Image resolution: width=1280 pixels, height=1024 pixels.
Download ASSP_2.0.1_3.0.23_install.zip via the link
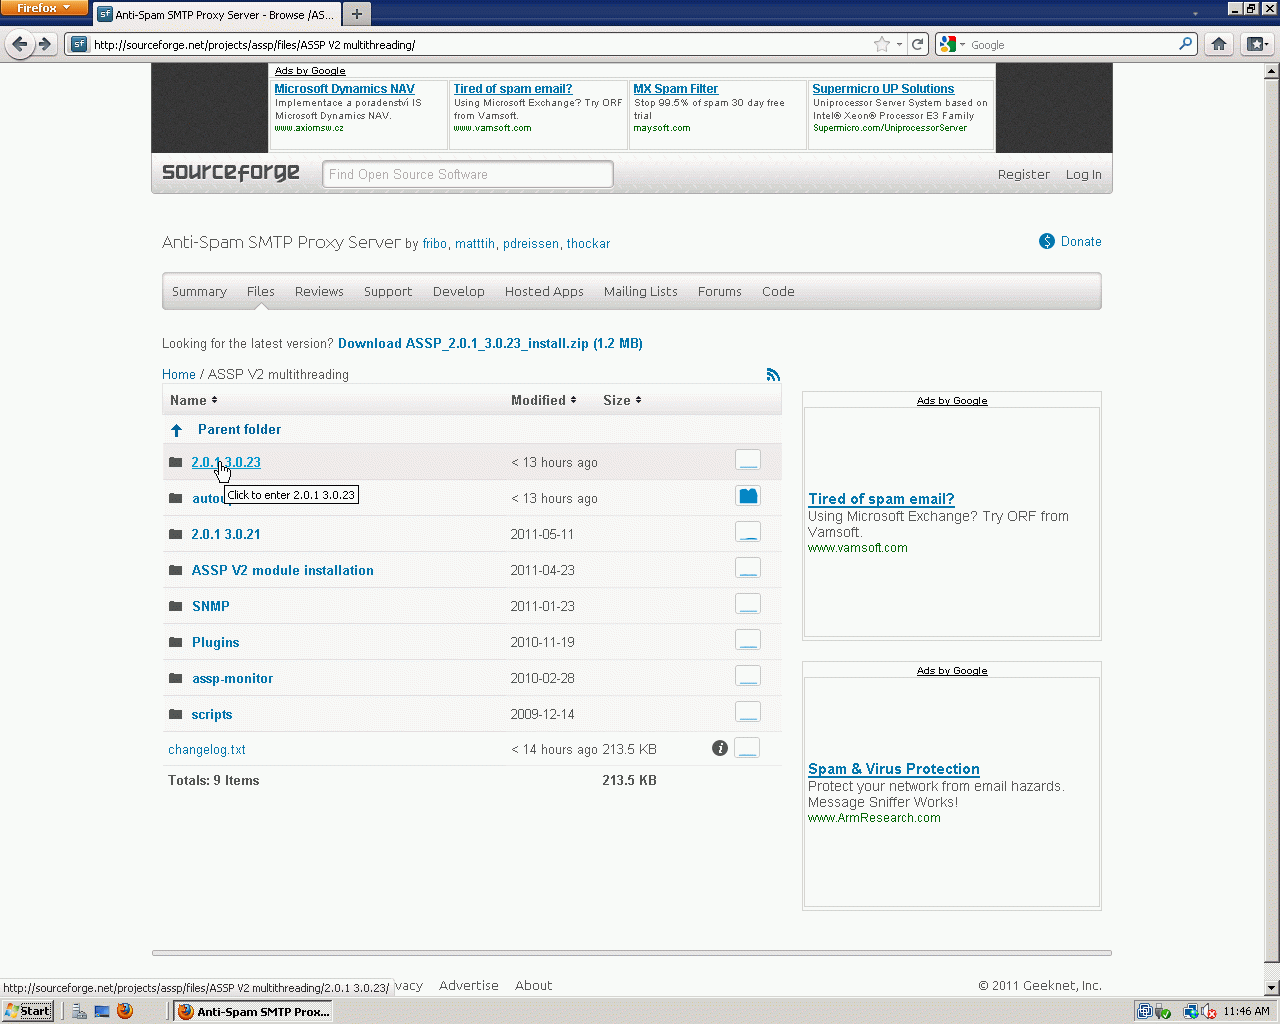coord(490,343)
